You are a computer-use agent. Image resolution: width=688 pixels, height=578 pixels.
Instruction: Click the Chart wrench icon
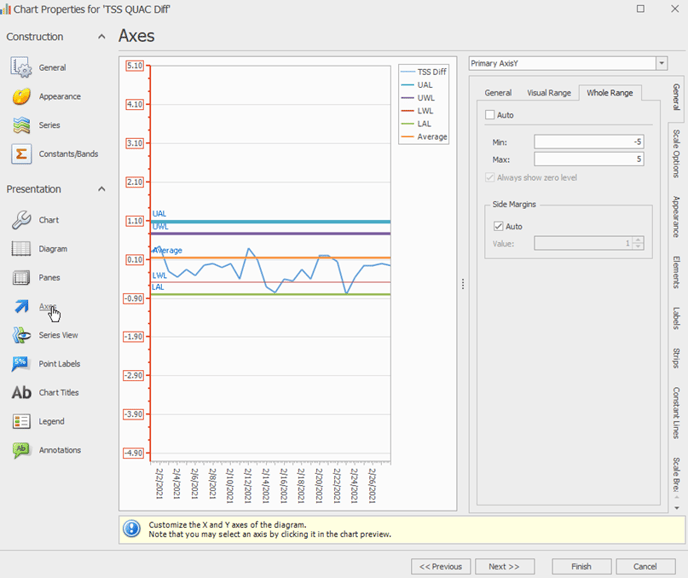[x=21, y=220]
